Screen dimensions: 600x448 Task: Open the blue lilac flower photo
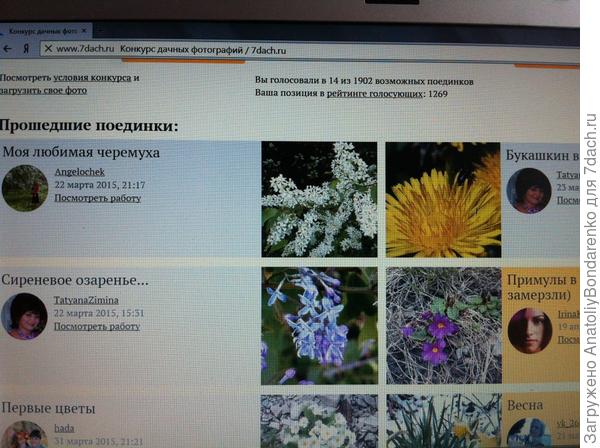tap(319, 325)
